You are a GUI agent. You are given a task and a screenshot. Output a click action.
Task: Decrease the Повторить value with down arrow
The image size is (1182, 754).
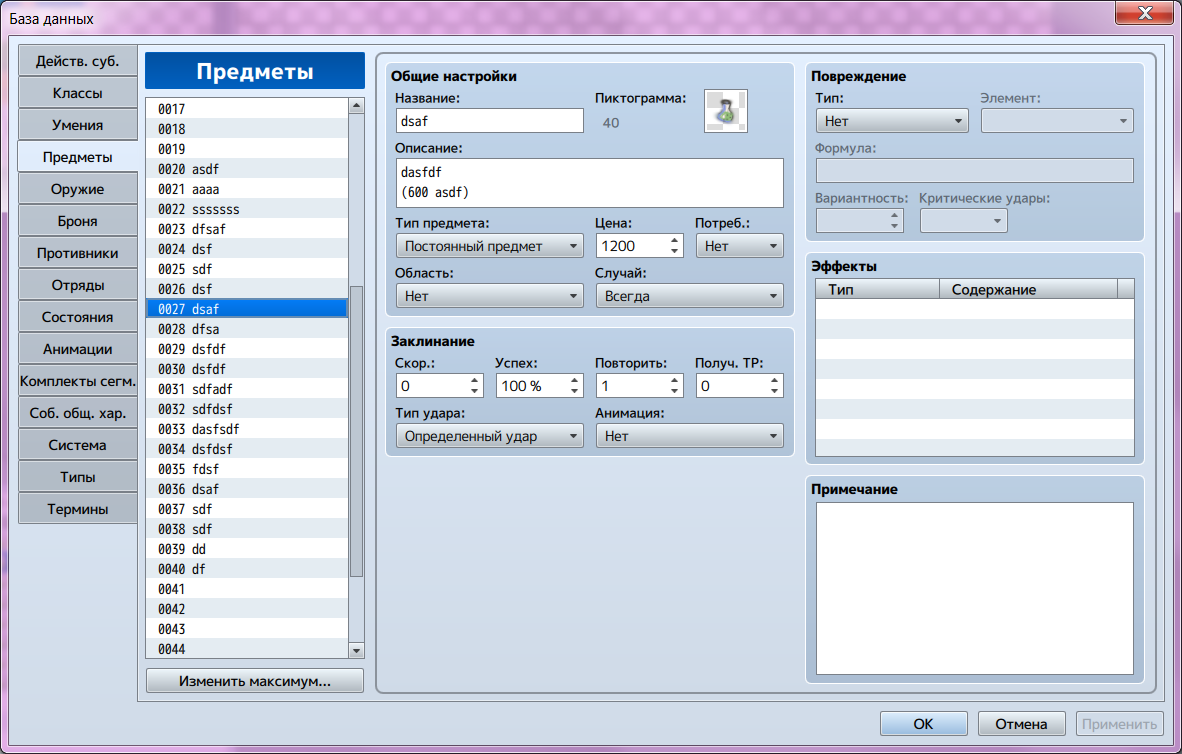pyautogui.click(x=675, y=391)
